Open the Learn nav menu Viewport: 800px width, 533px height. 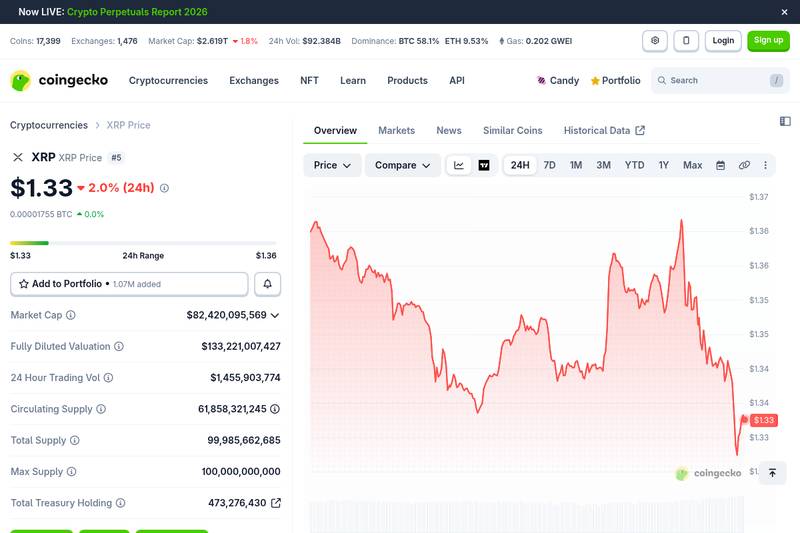(353, 81)
